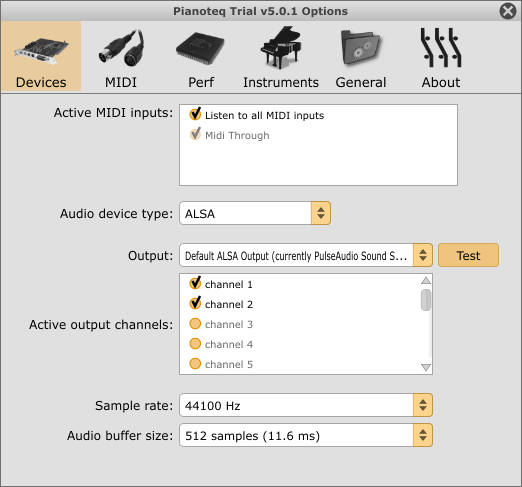Click the channel list scroll down arrow
Screen dimensions: 522x487
[x=426, y=367]
